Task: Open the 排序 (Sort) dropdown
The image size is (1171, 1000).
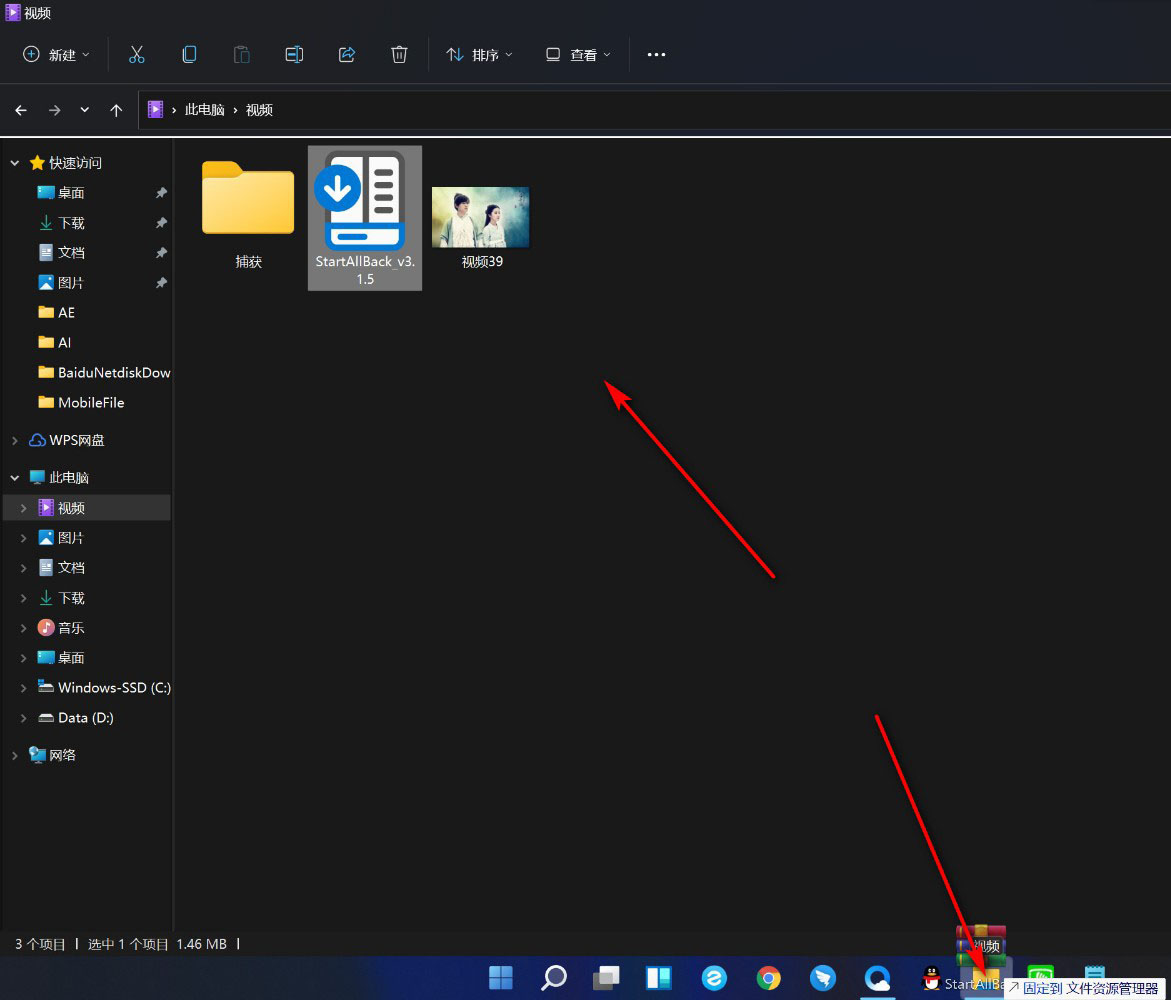Action: 479,55
